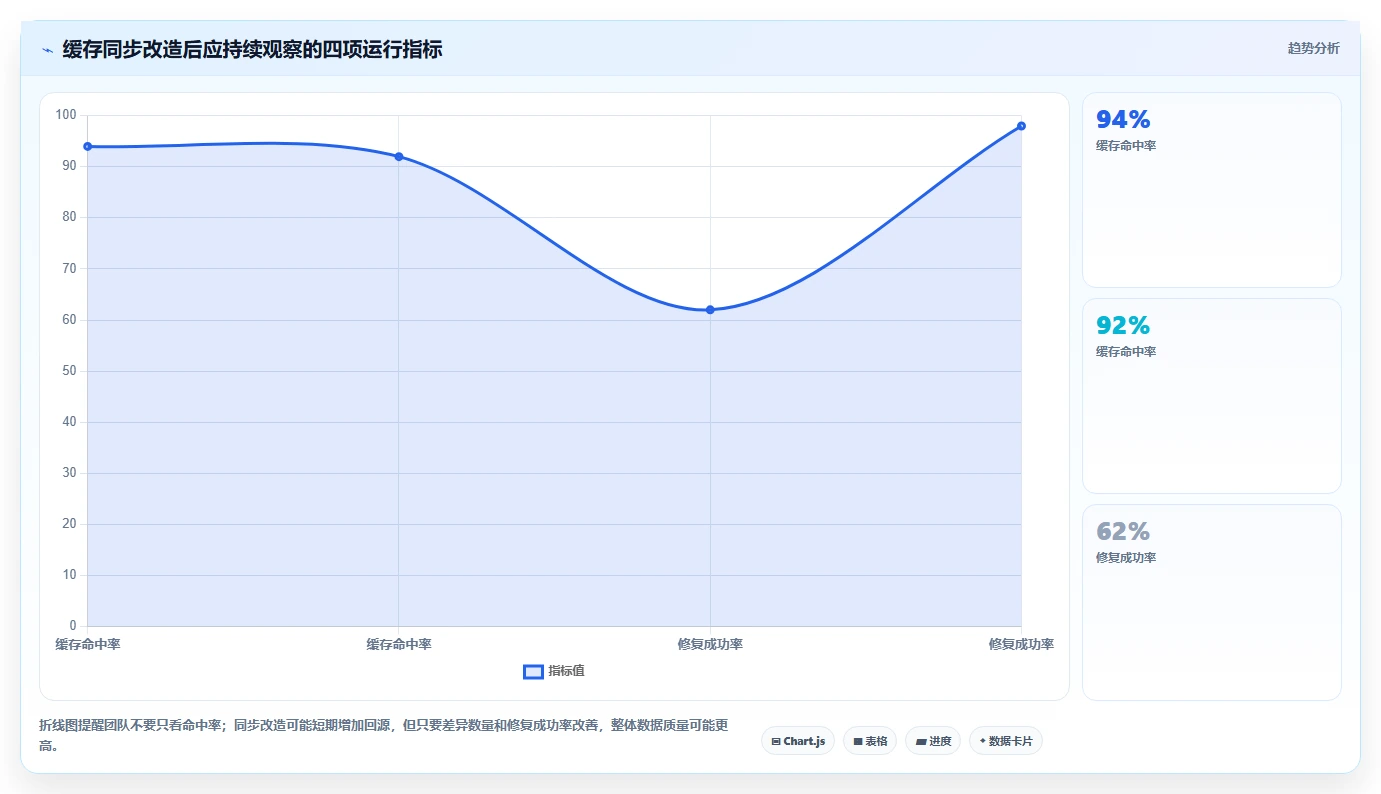The height and width of the screenshot is (794, 1381).
Task: Click the lightning icon beside the title
Action: click(x=48, y=49)
